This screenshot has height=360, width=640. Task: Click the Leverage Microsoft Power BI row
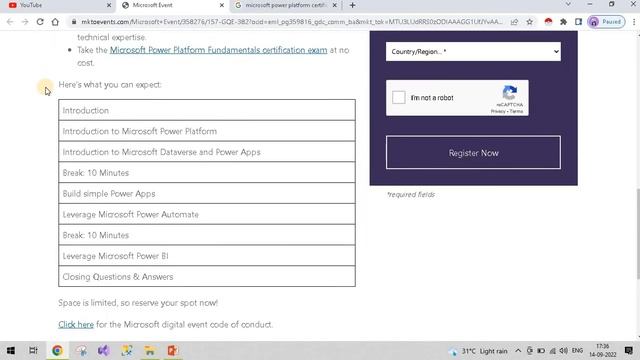tap(207, 256)
